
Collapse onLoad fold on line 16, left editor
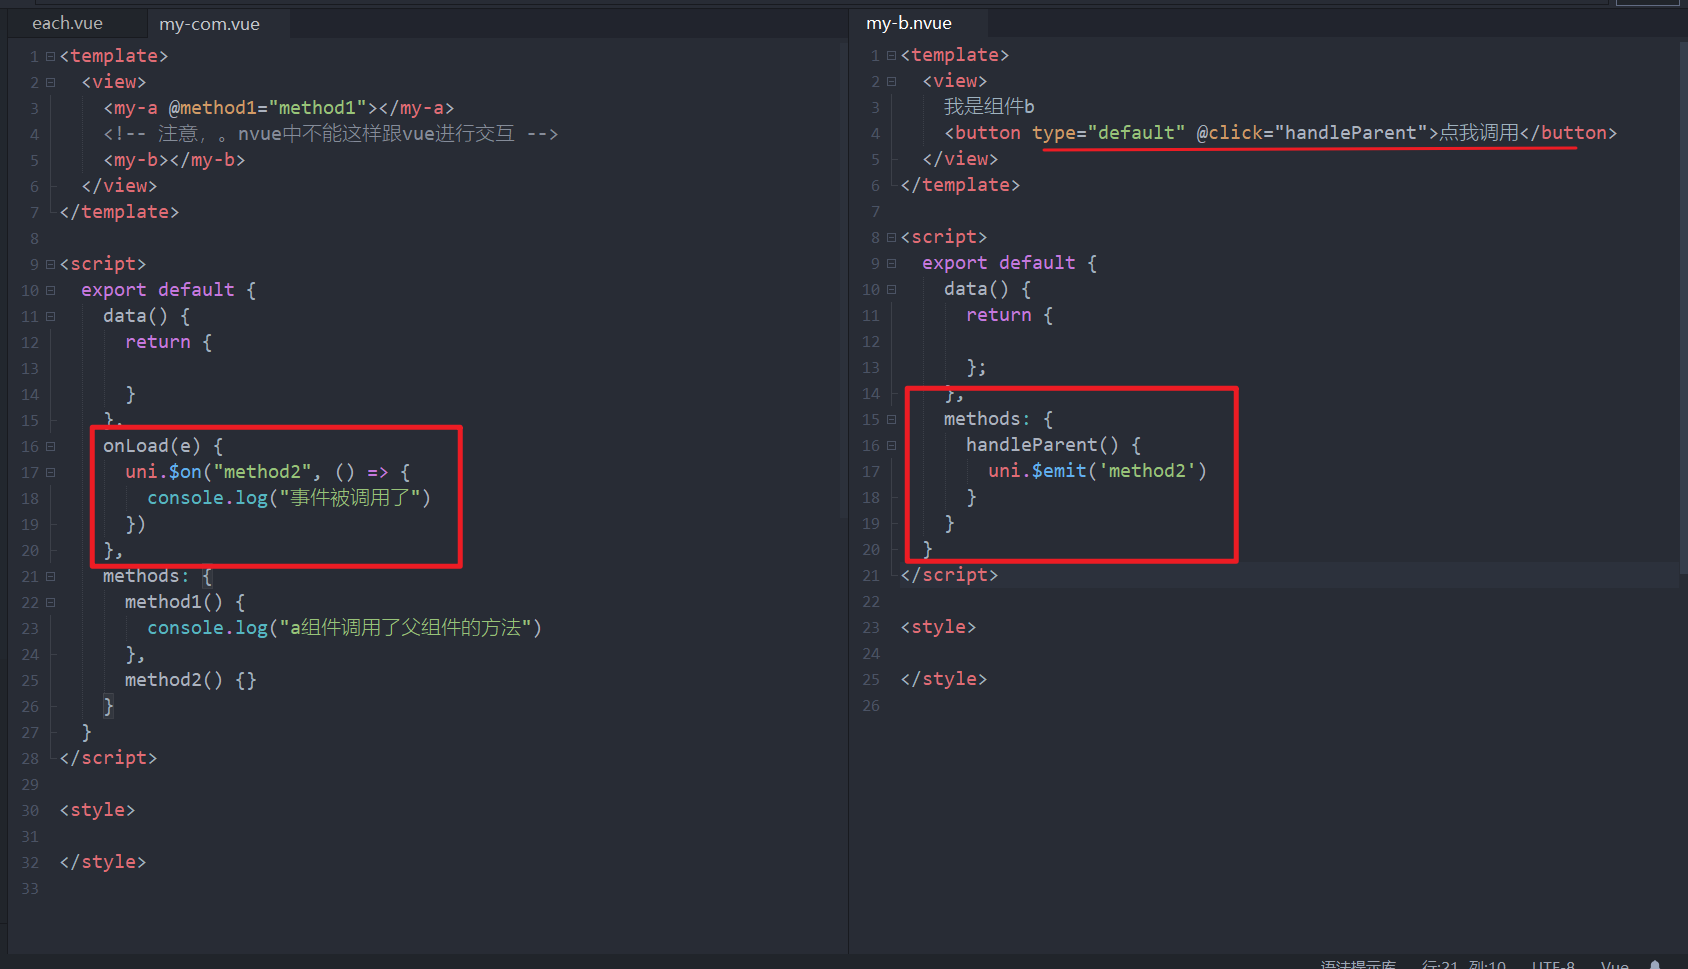click(50, 447)
